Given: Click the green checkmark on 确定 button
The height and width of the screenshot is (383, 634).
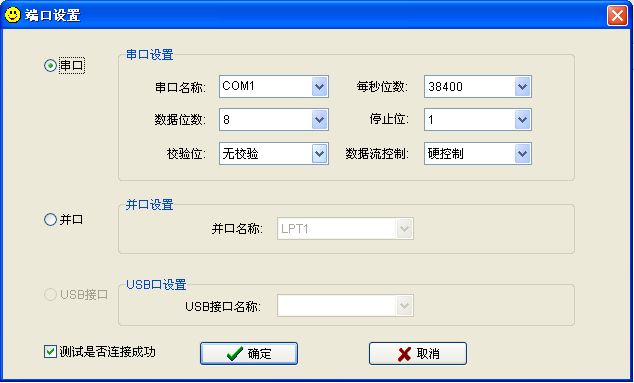Looking at the screenshot, I should coord(234,354).
